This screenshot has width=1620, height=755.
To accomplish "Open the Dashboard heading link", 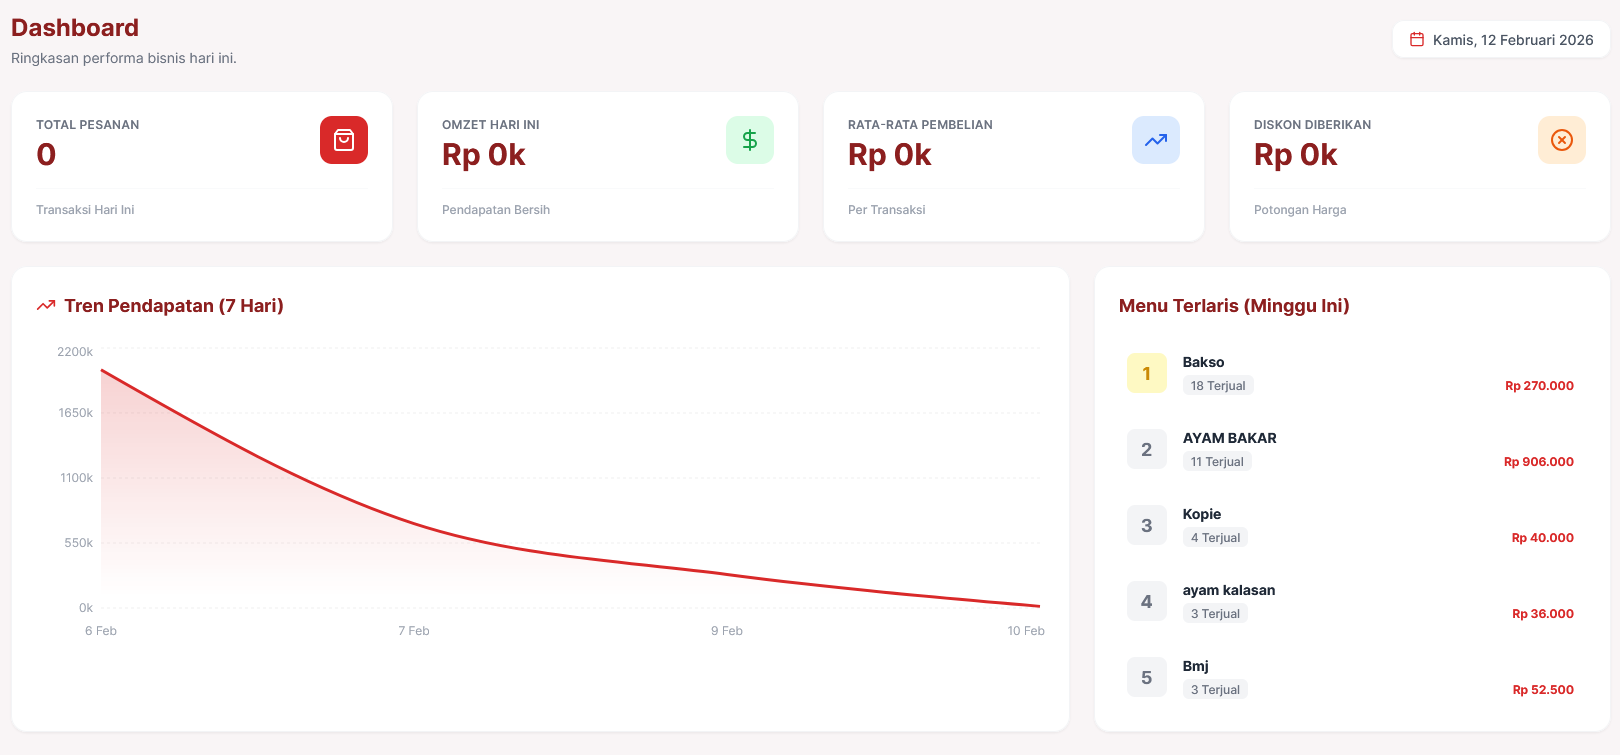I will (74, 27).
